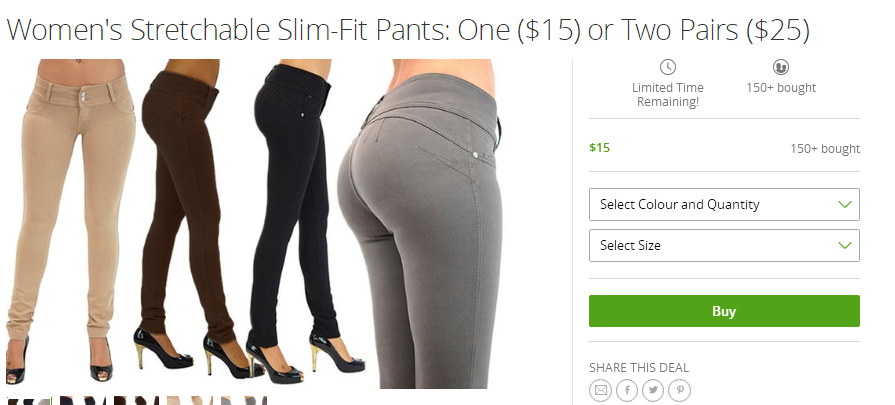This screenshot has height=405, width=895.
Task: Click the green chevron in Colour and Quantity box
Action: point(844,204)
